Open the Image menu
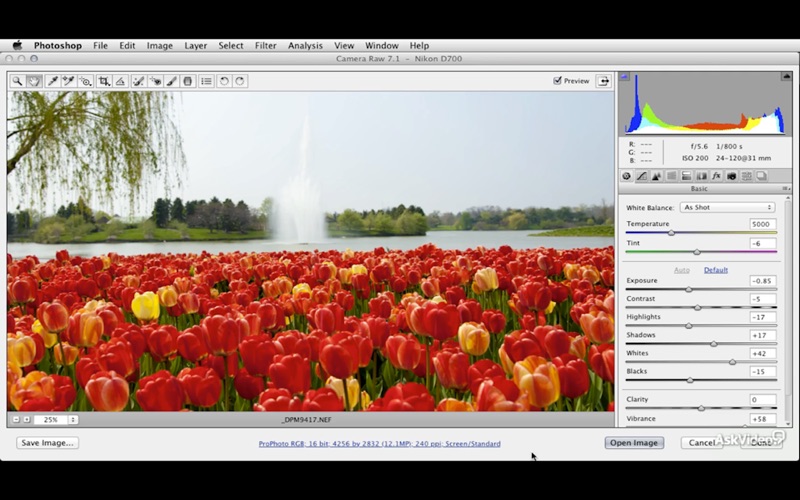 [x=160, y=45]
